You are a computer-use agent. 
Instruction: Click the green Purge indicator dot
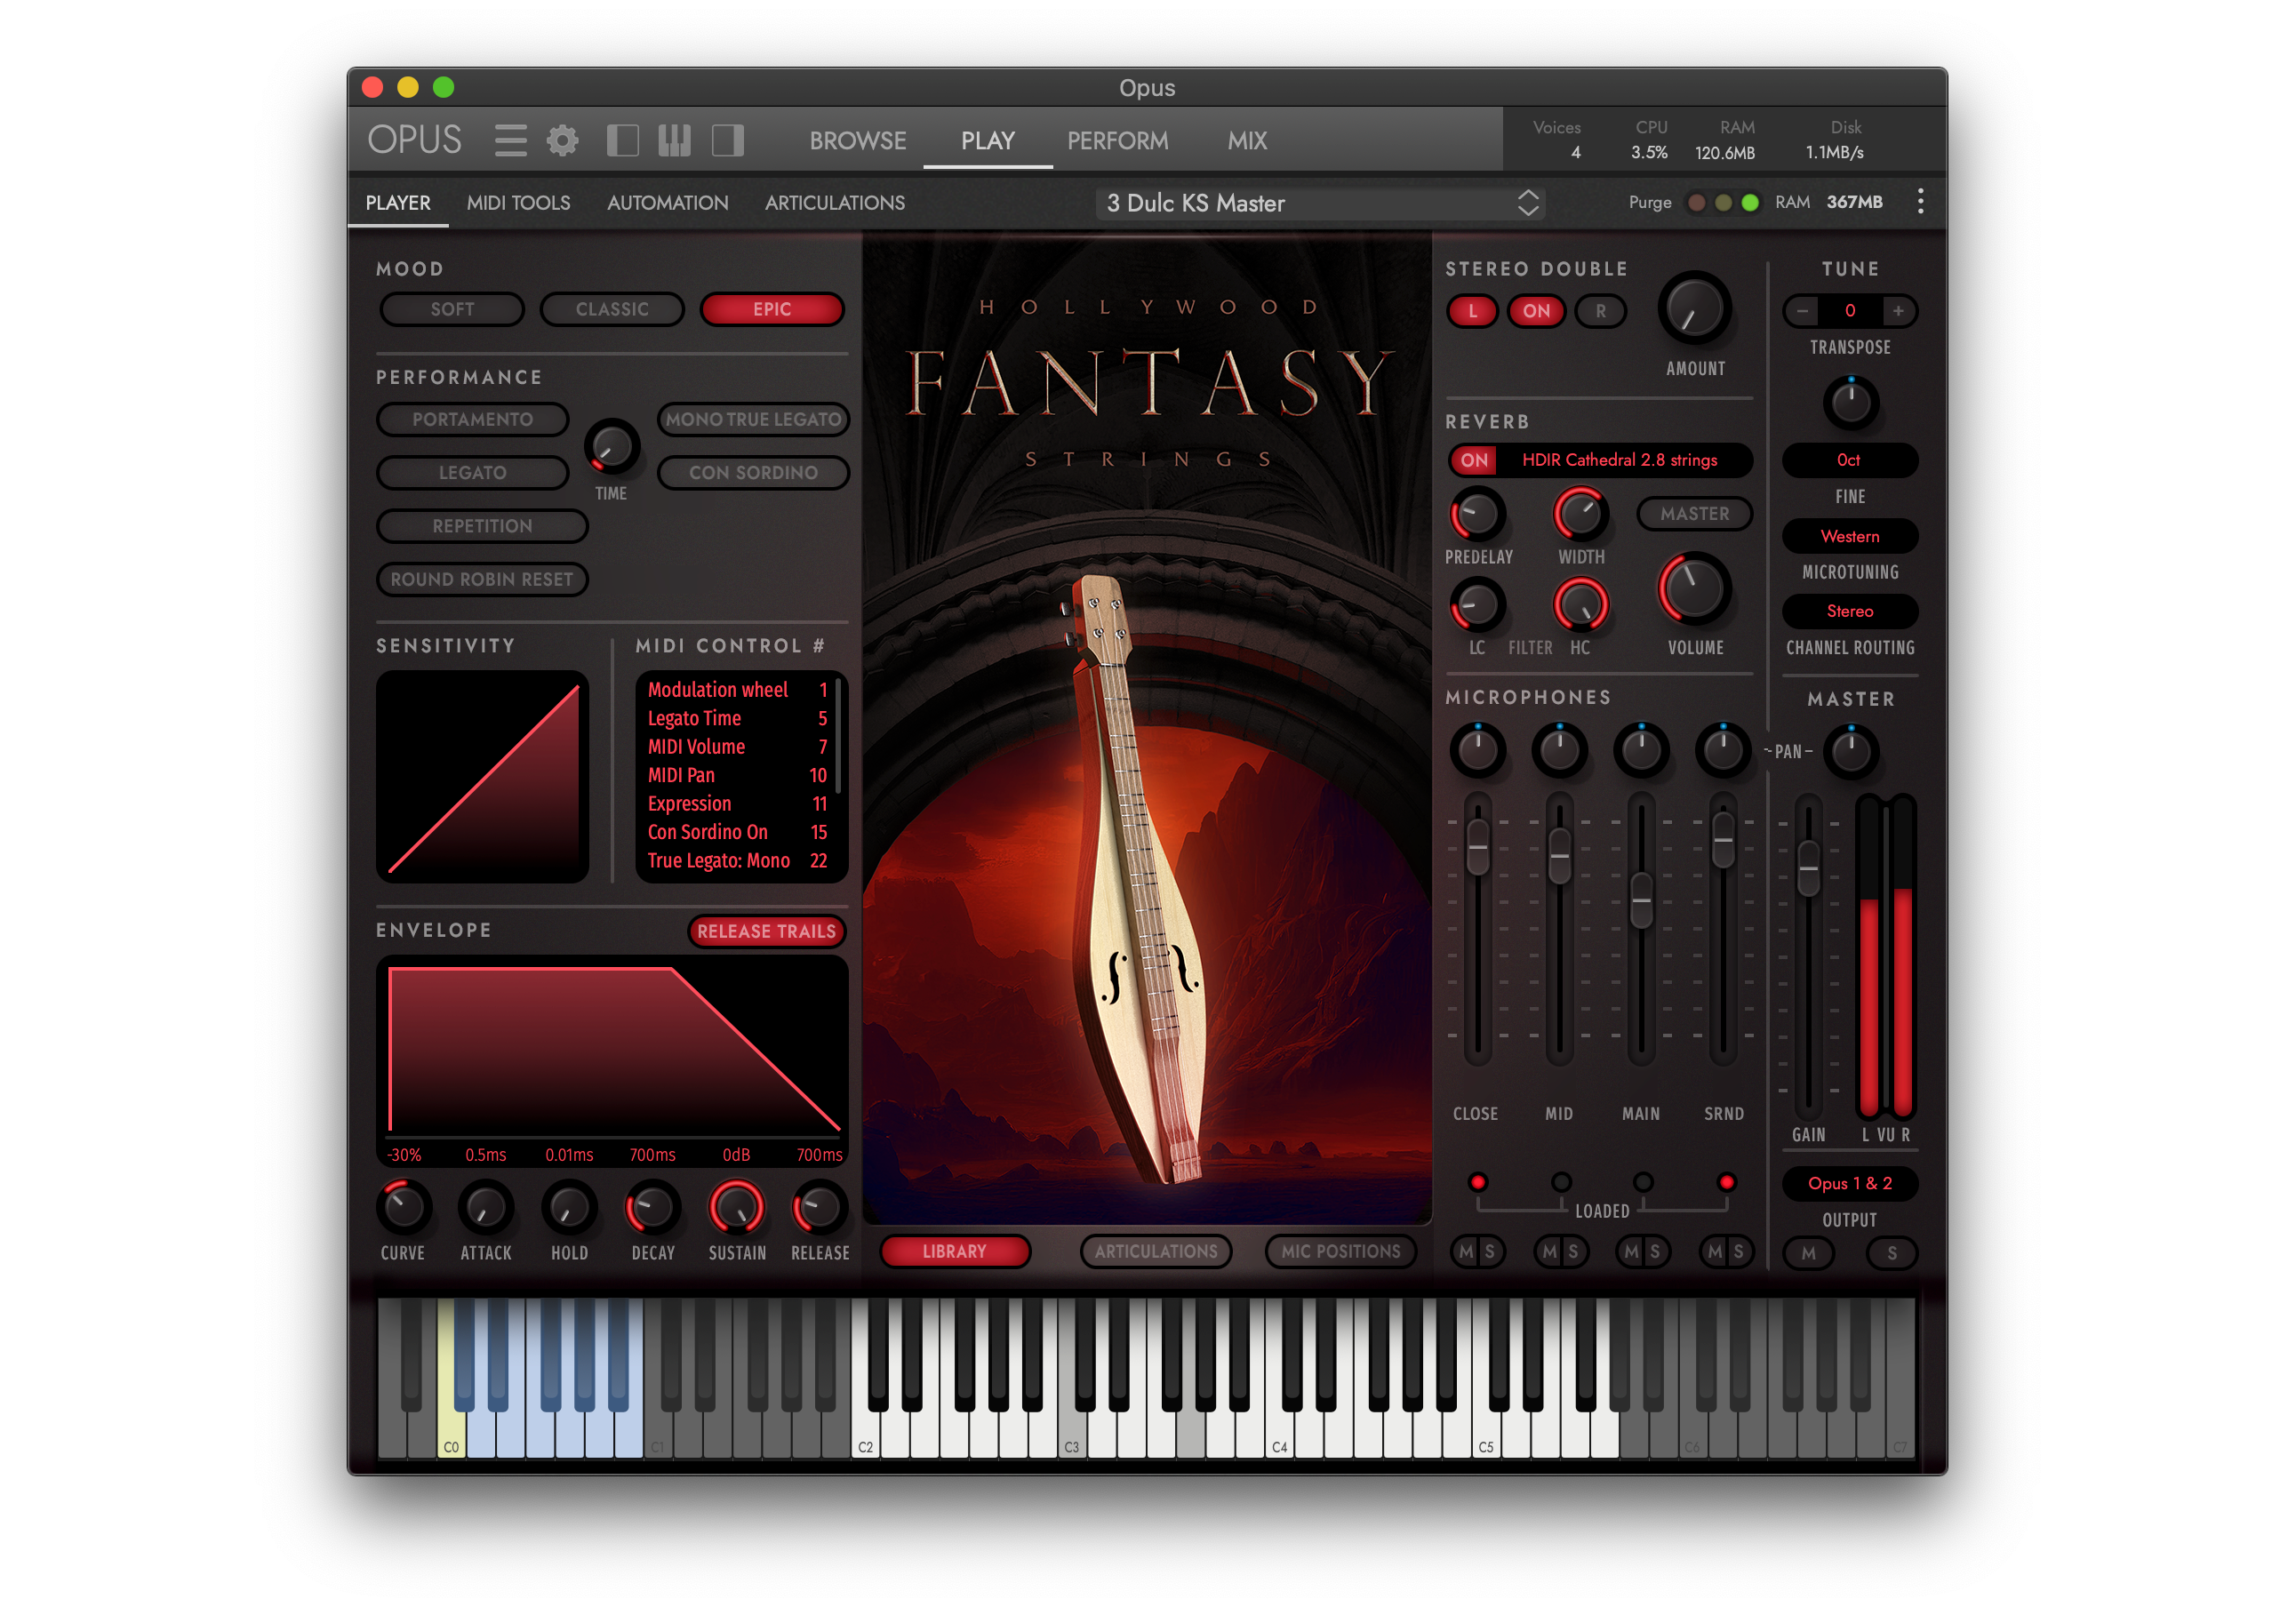pyautogui.click(x=1750, y=203)
